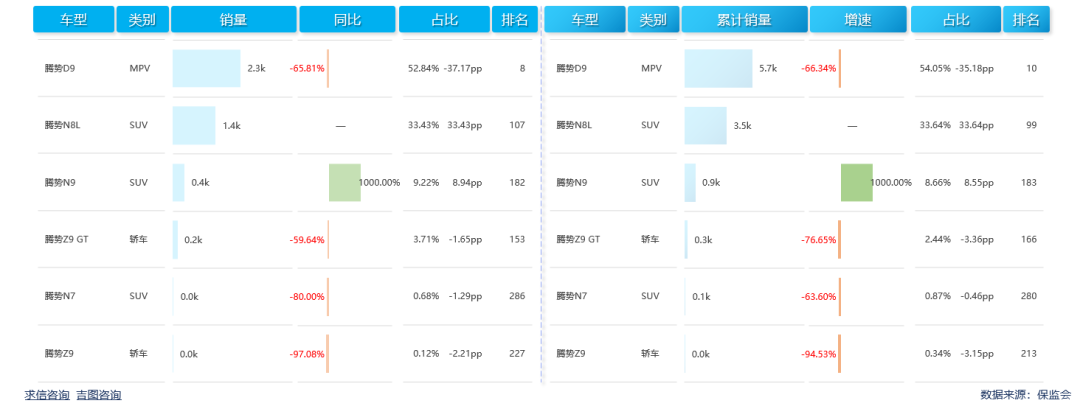
Task: Select green growth bar in 增速 column
Action: click(x=856, y=182)
